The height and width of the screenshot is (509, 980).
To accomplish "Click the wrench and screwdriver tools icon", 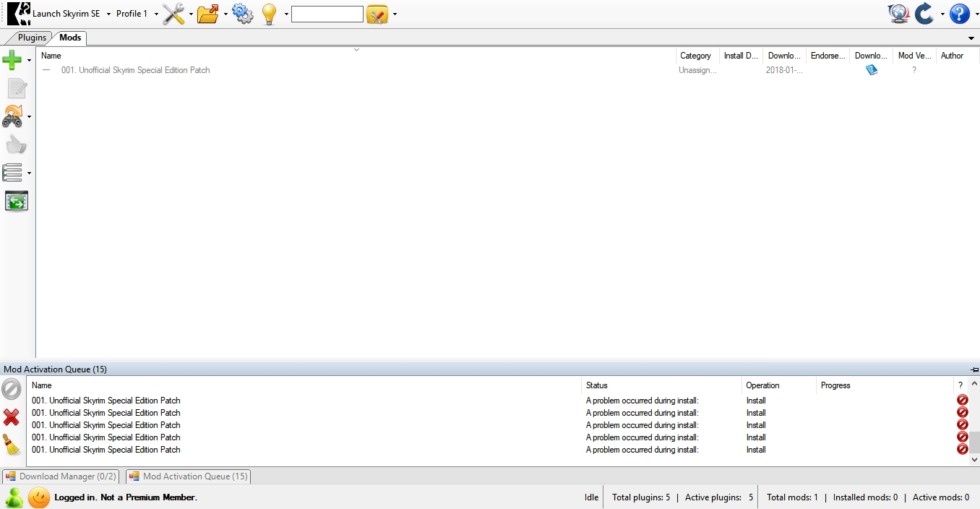I will (x=173, y=14).
